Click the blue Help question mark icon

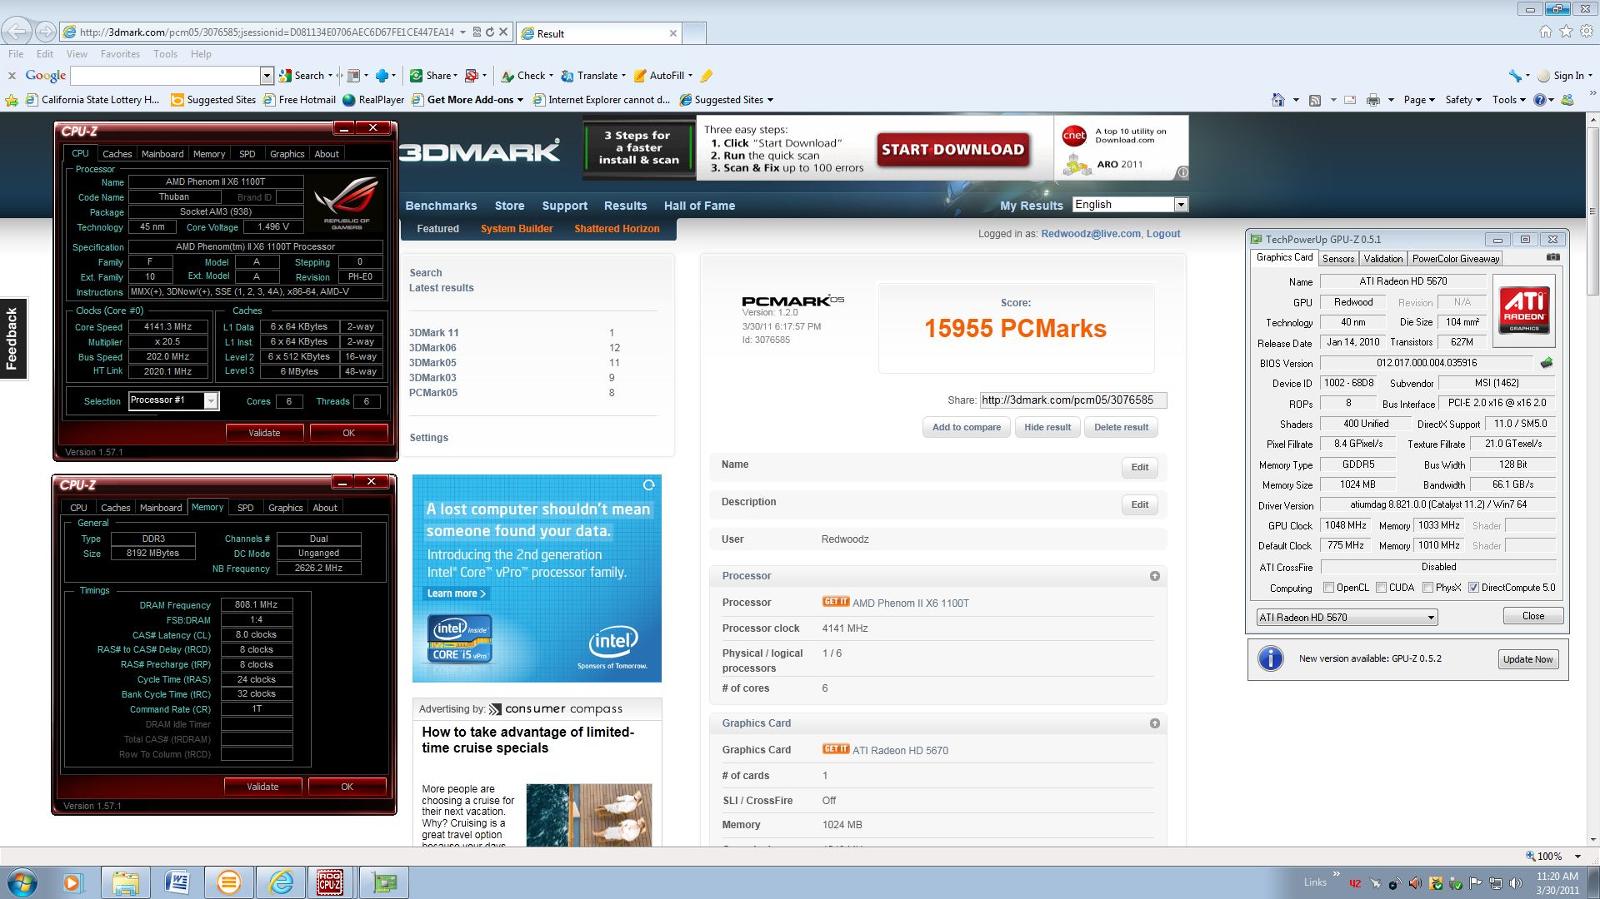pyautogui.click(x=1540, y=99)
